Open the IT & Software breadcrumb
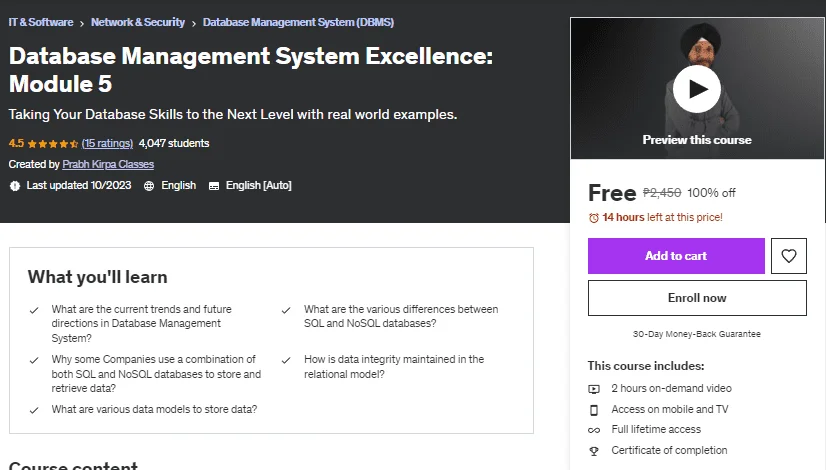The width and height of the screenshot is (826, 470). pos(41,22)
